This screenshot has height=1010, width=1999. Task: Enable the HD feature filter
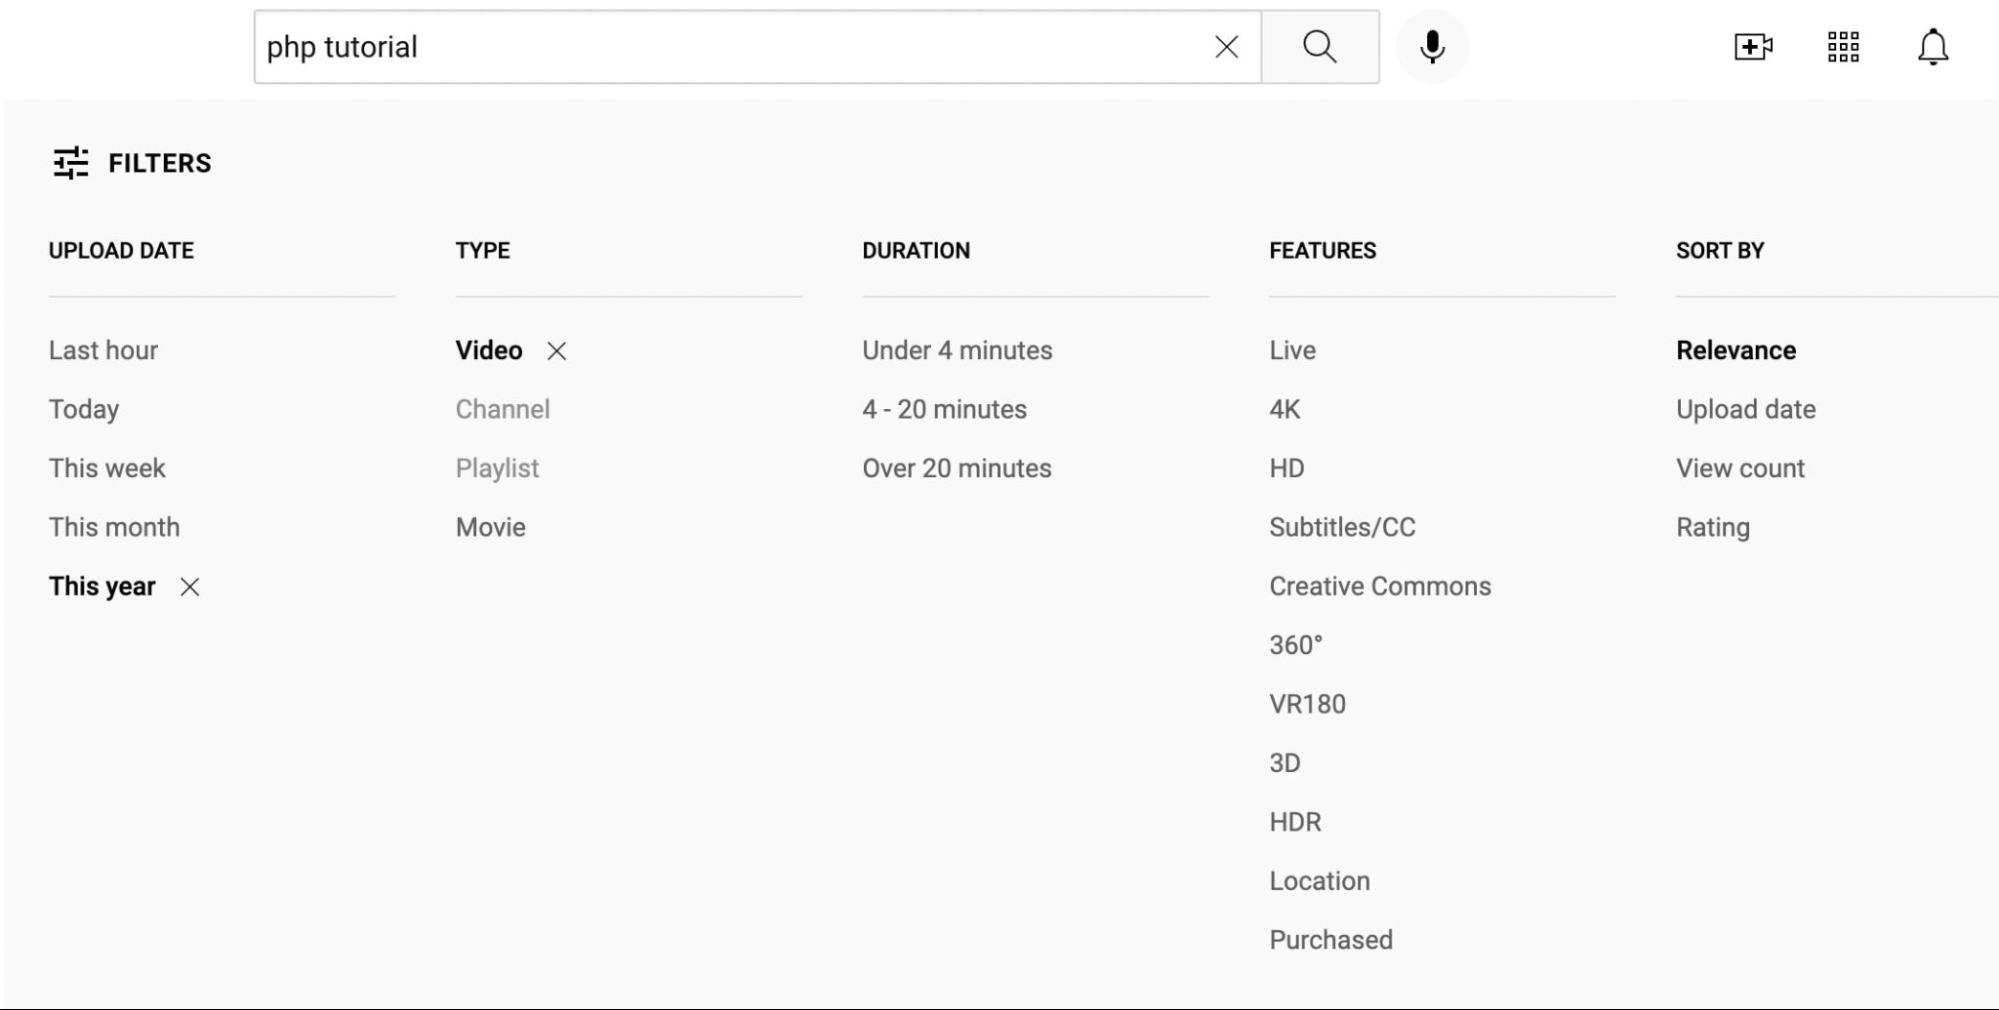pyautogui.click(x=1286, y=468)
